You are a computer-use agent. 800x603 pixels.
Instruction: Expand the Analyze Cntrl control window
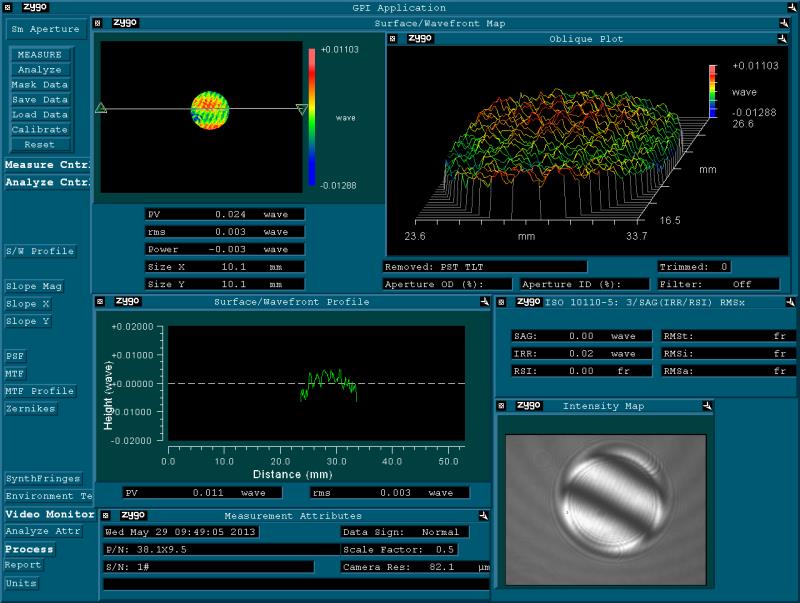point(47,182)
